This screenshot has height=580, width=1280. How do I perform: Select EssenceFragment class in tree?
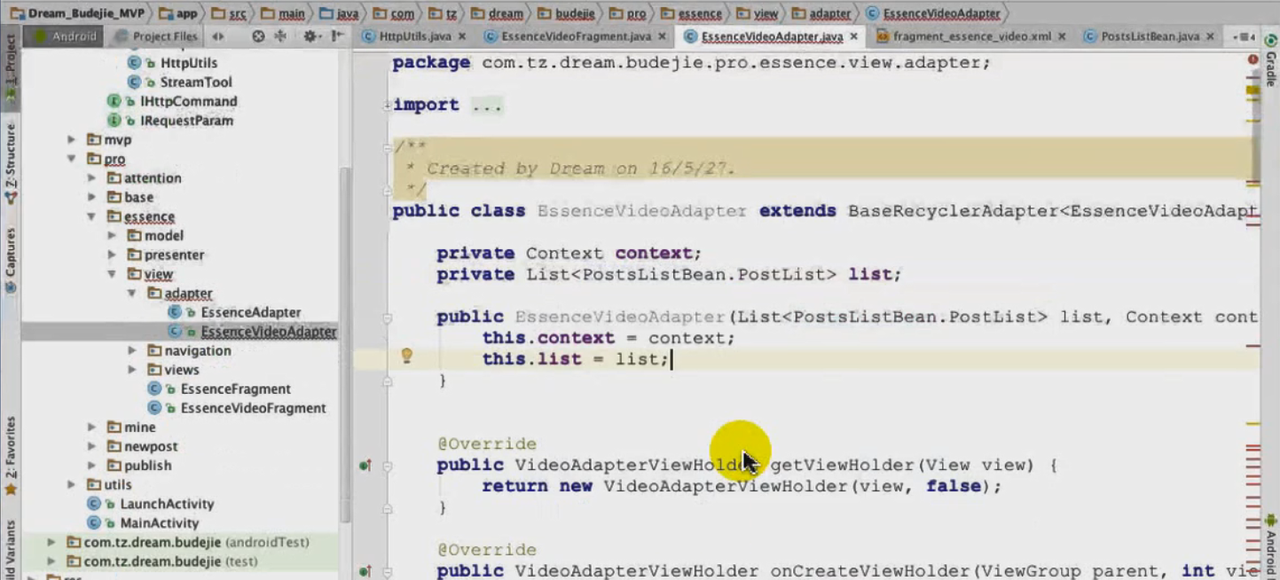[235, 389]
